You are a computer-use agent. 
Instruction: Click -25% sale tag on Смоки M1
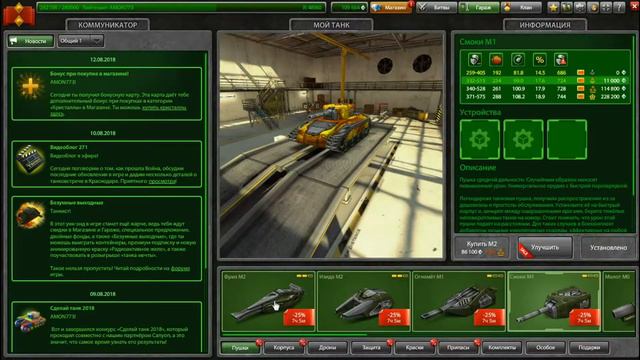584,318
